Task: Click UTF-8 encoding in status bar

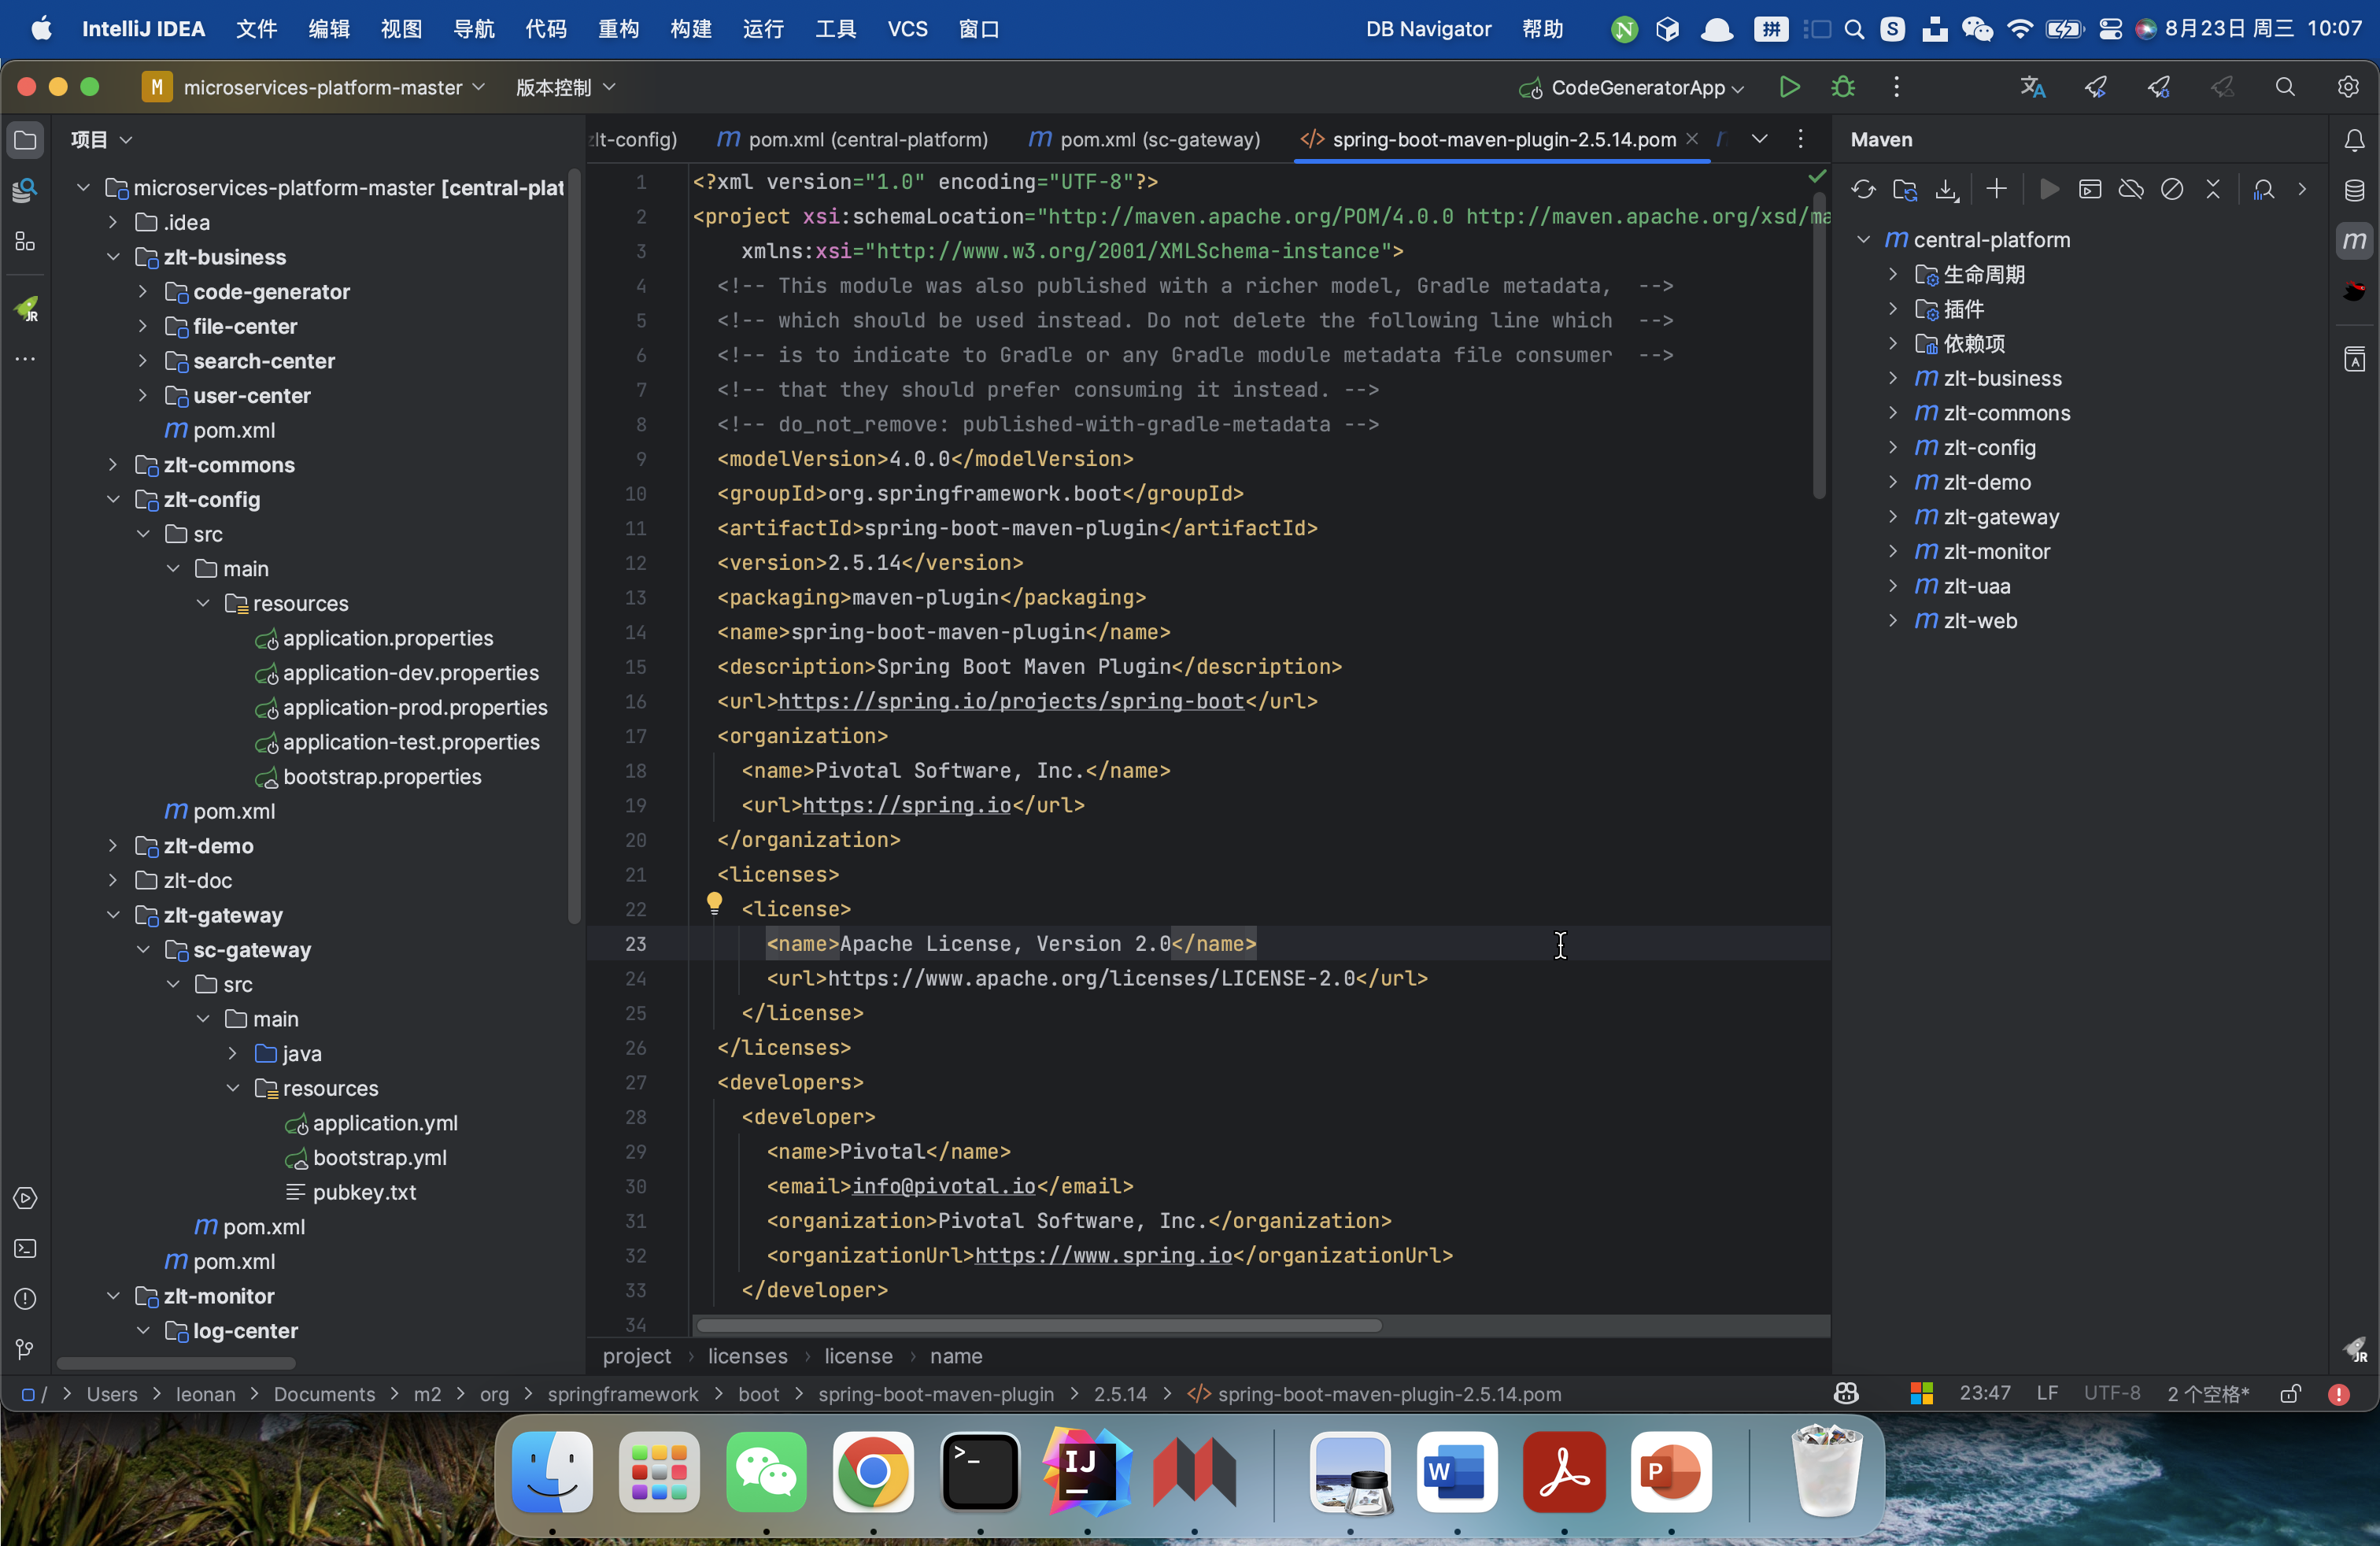Action: click(2112, 1394)
